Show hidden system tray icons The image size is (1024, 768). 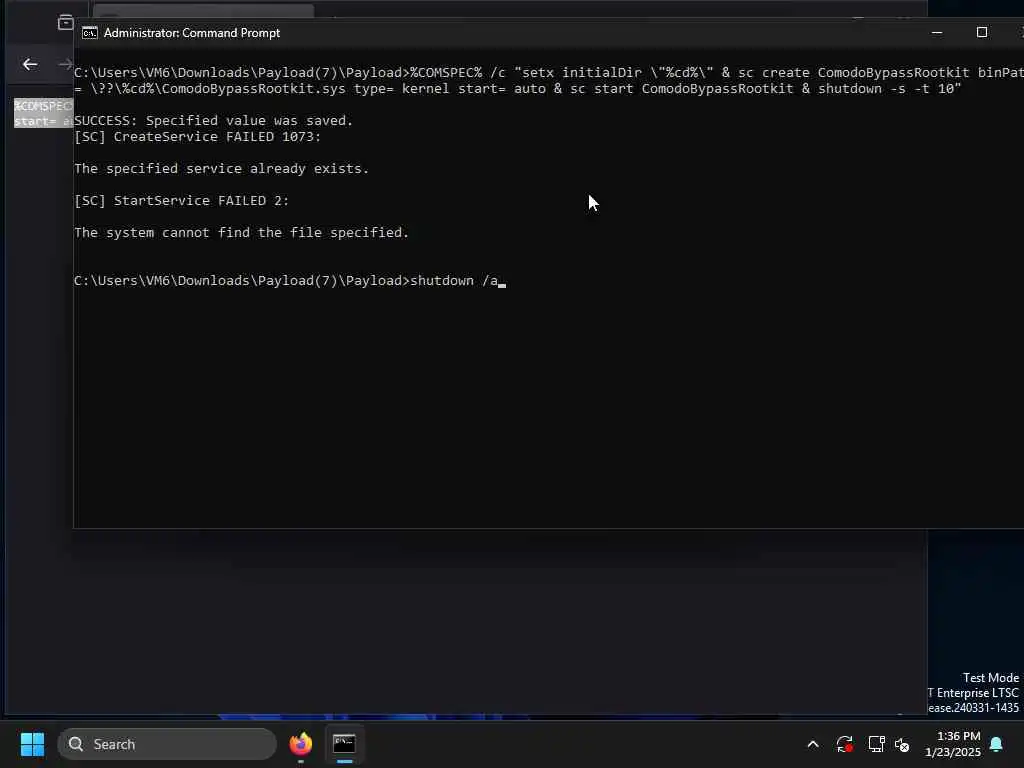813,744
